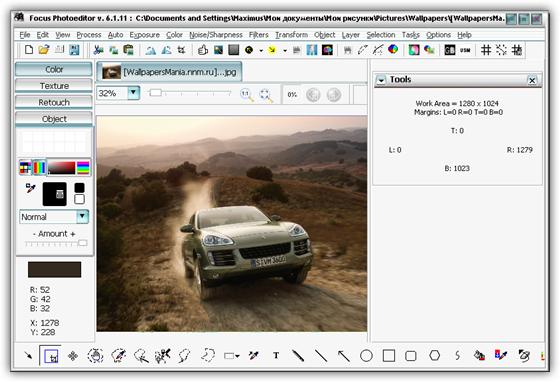
Task: Collapse the Tools panel arrow
Action: (381, 80)
